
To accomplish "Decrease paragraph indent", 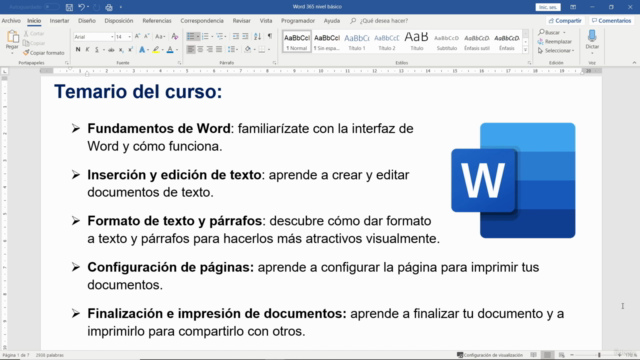I will (x=236, y=36).
